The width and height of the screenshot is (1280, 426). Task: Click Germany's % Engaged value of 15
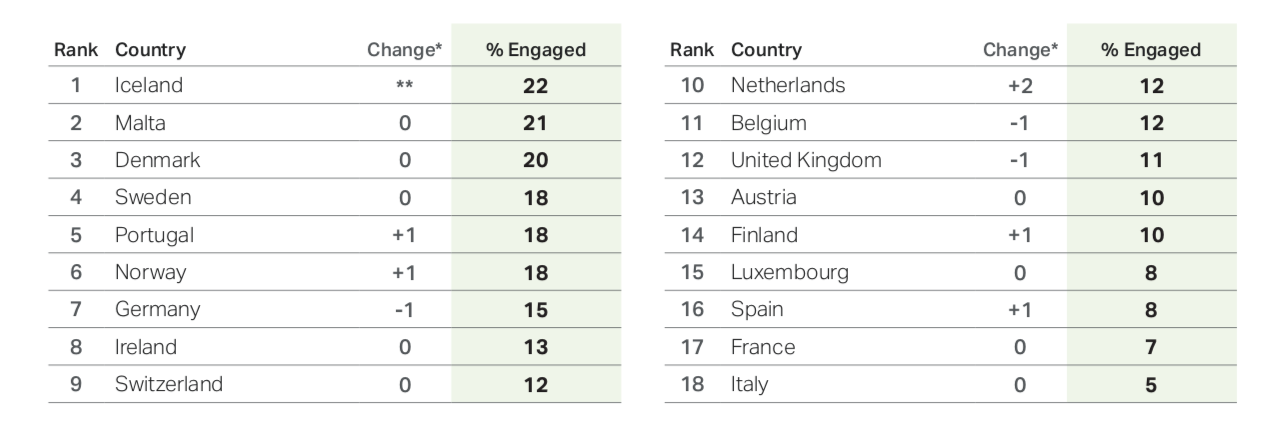click(x=535, y=310)
